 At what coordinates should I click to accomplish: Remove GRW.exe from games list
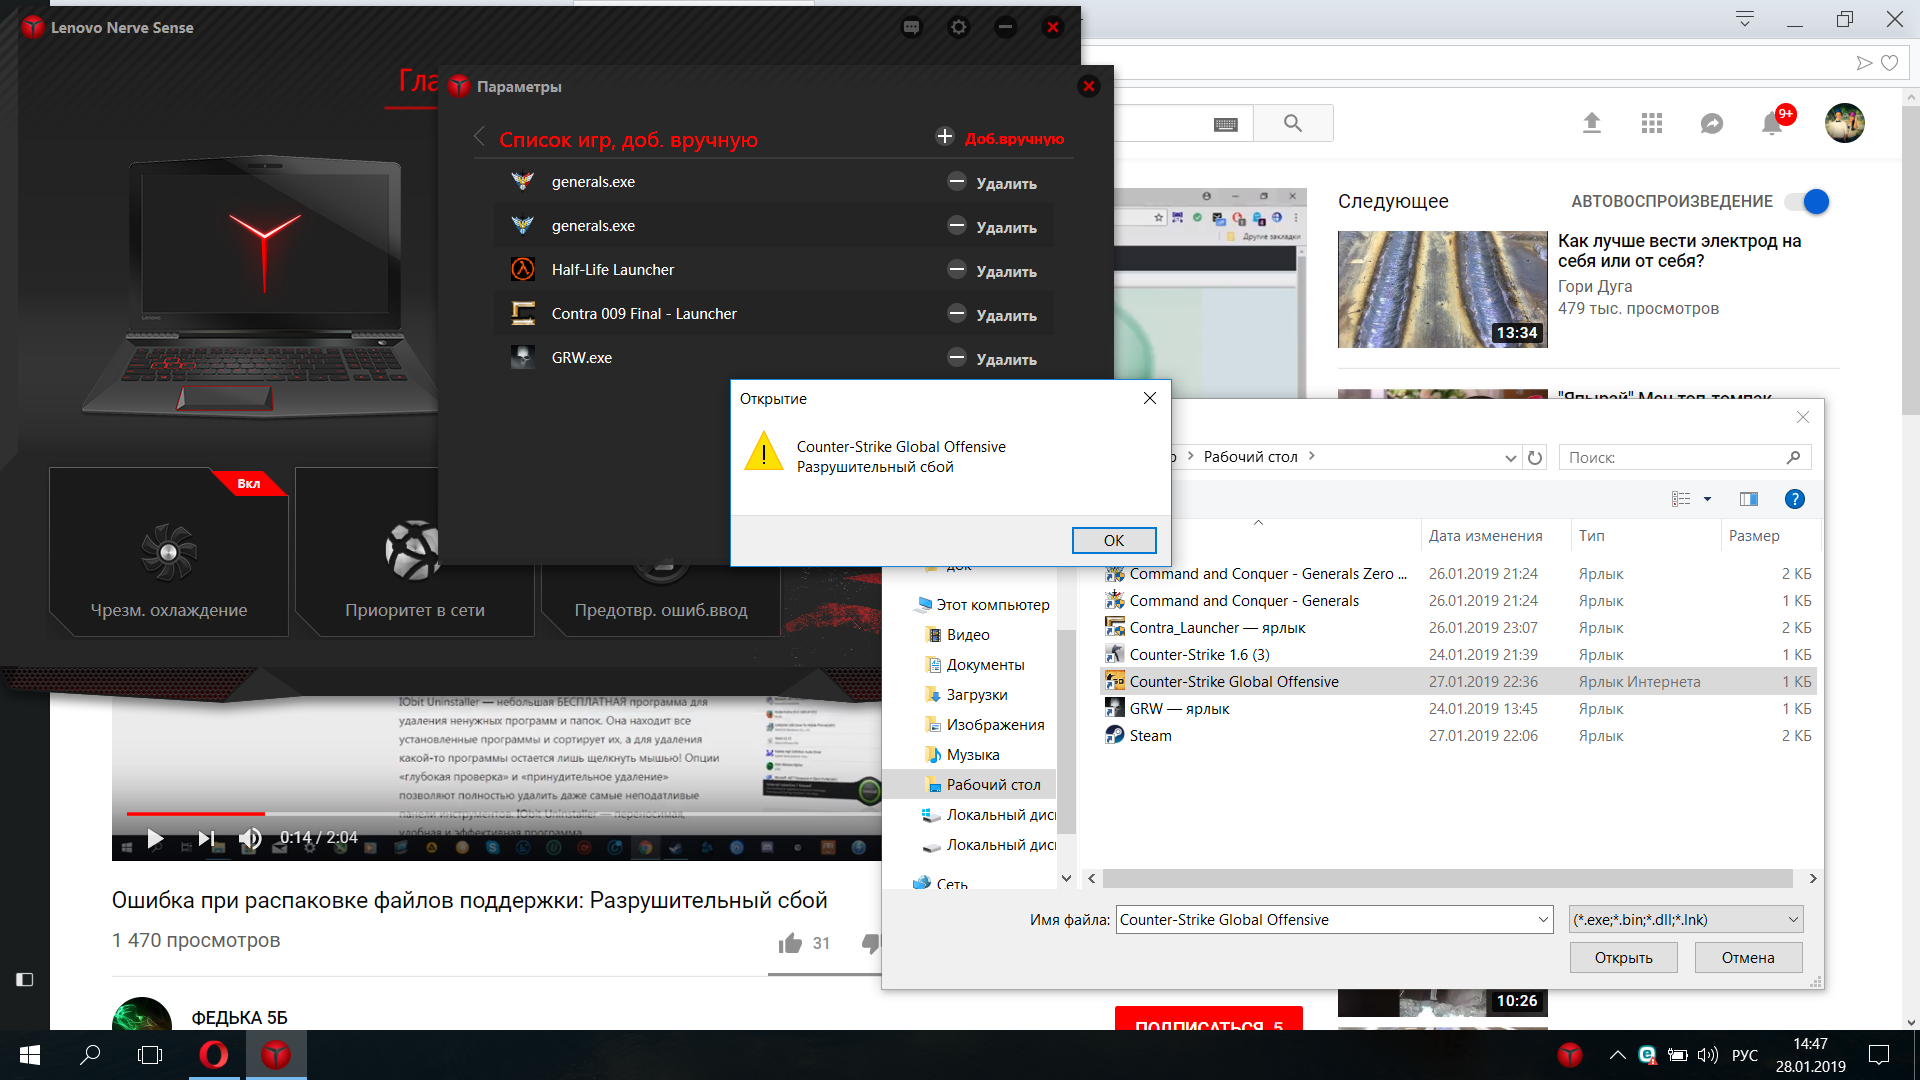click(992, 359)
